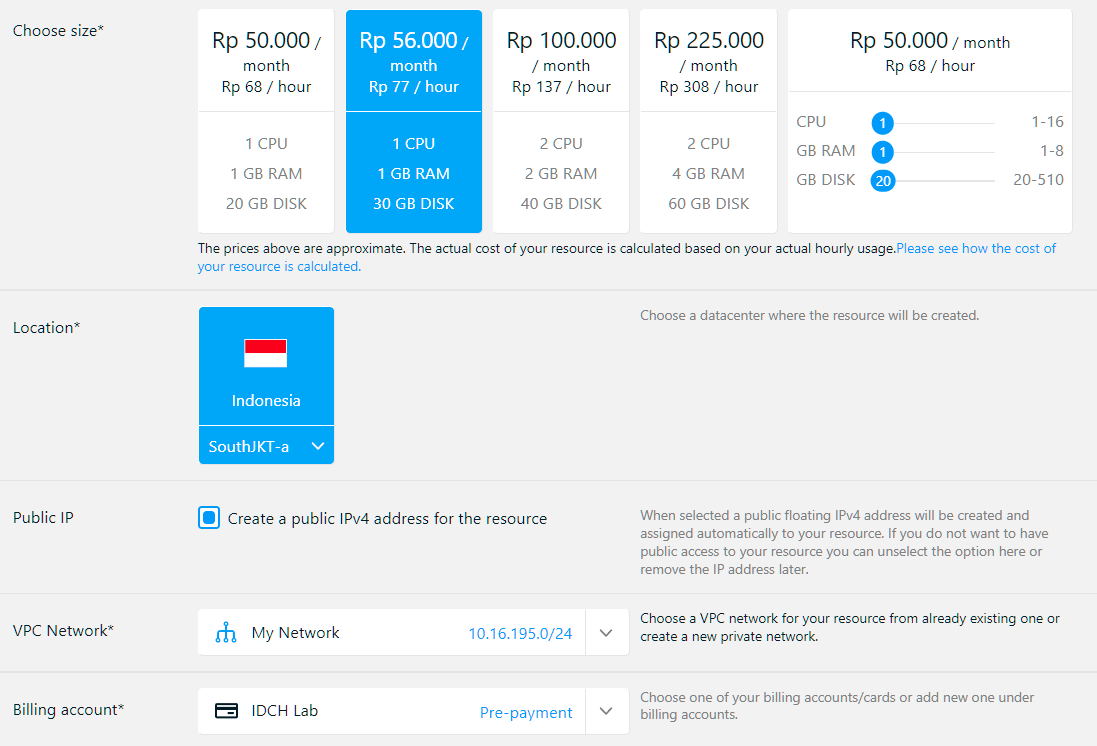
Task: Click the Pre-payment billing label
Action: [x=526, y=713]
